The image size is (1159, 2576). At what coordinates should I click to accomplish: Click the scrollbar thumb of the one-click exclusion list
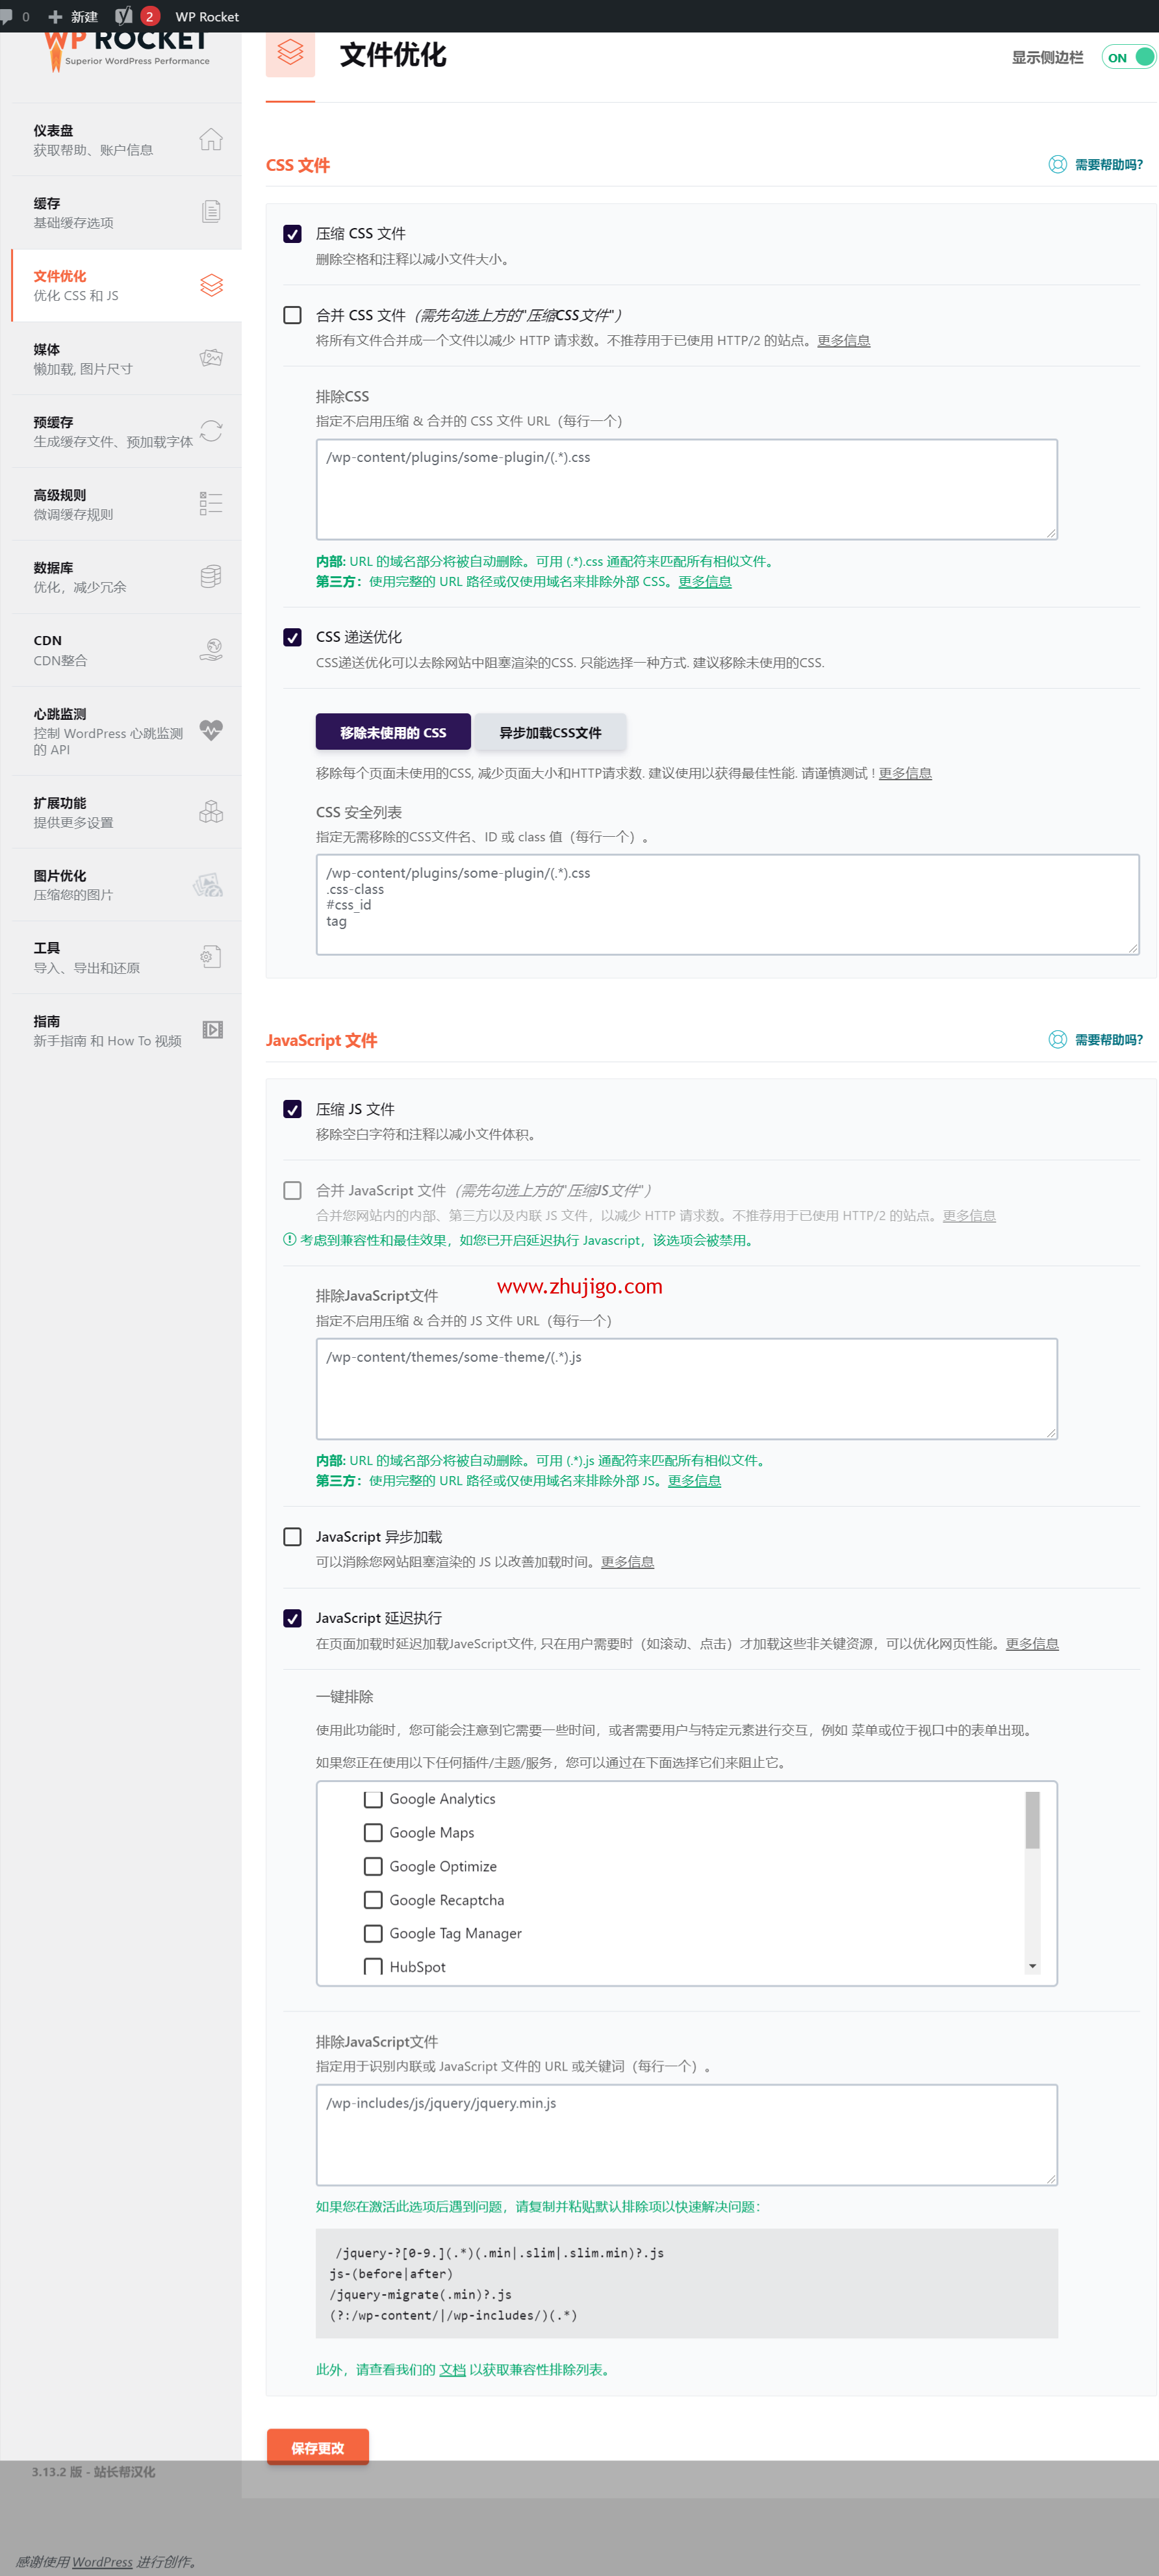tap(1032, 1820)
